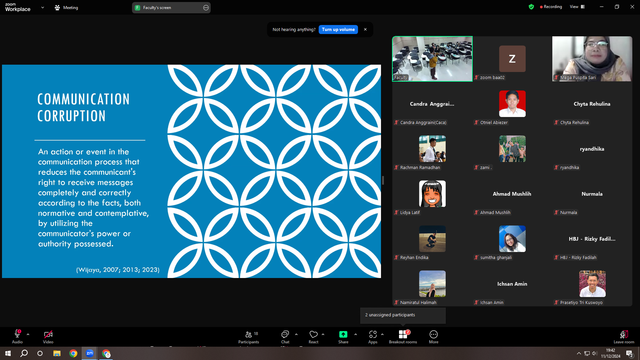Open the More options menu
Viewport: 640px width, 360px height.
tap(433, 336)
